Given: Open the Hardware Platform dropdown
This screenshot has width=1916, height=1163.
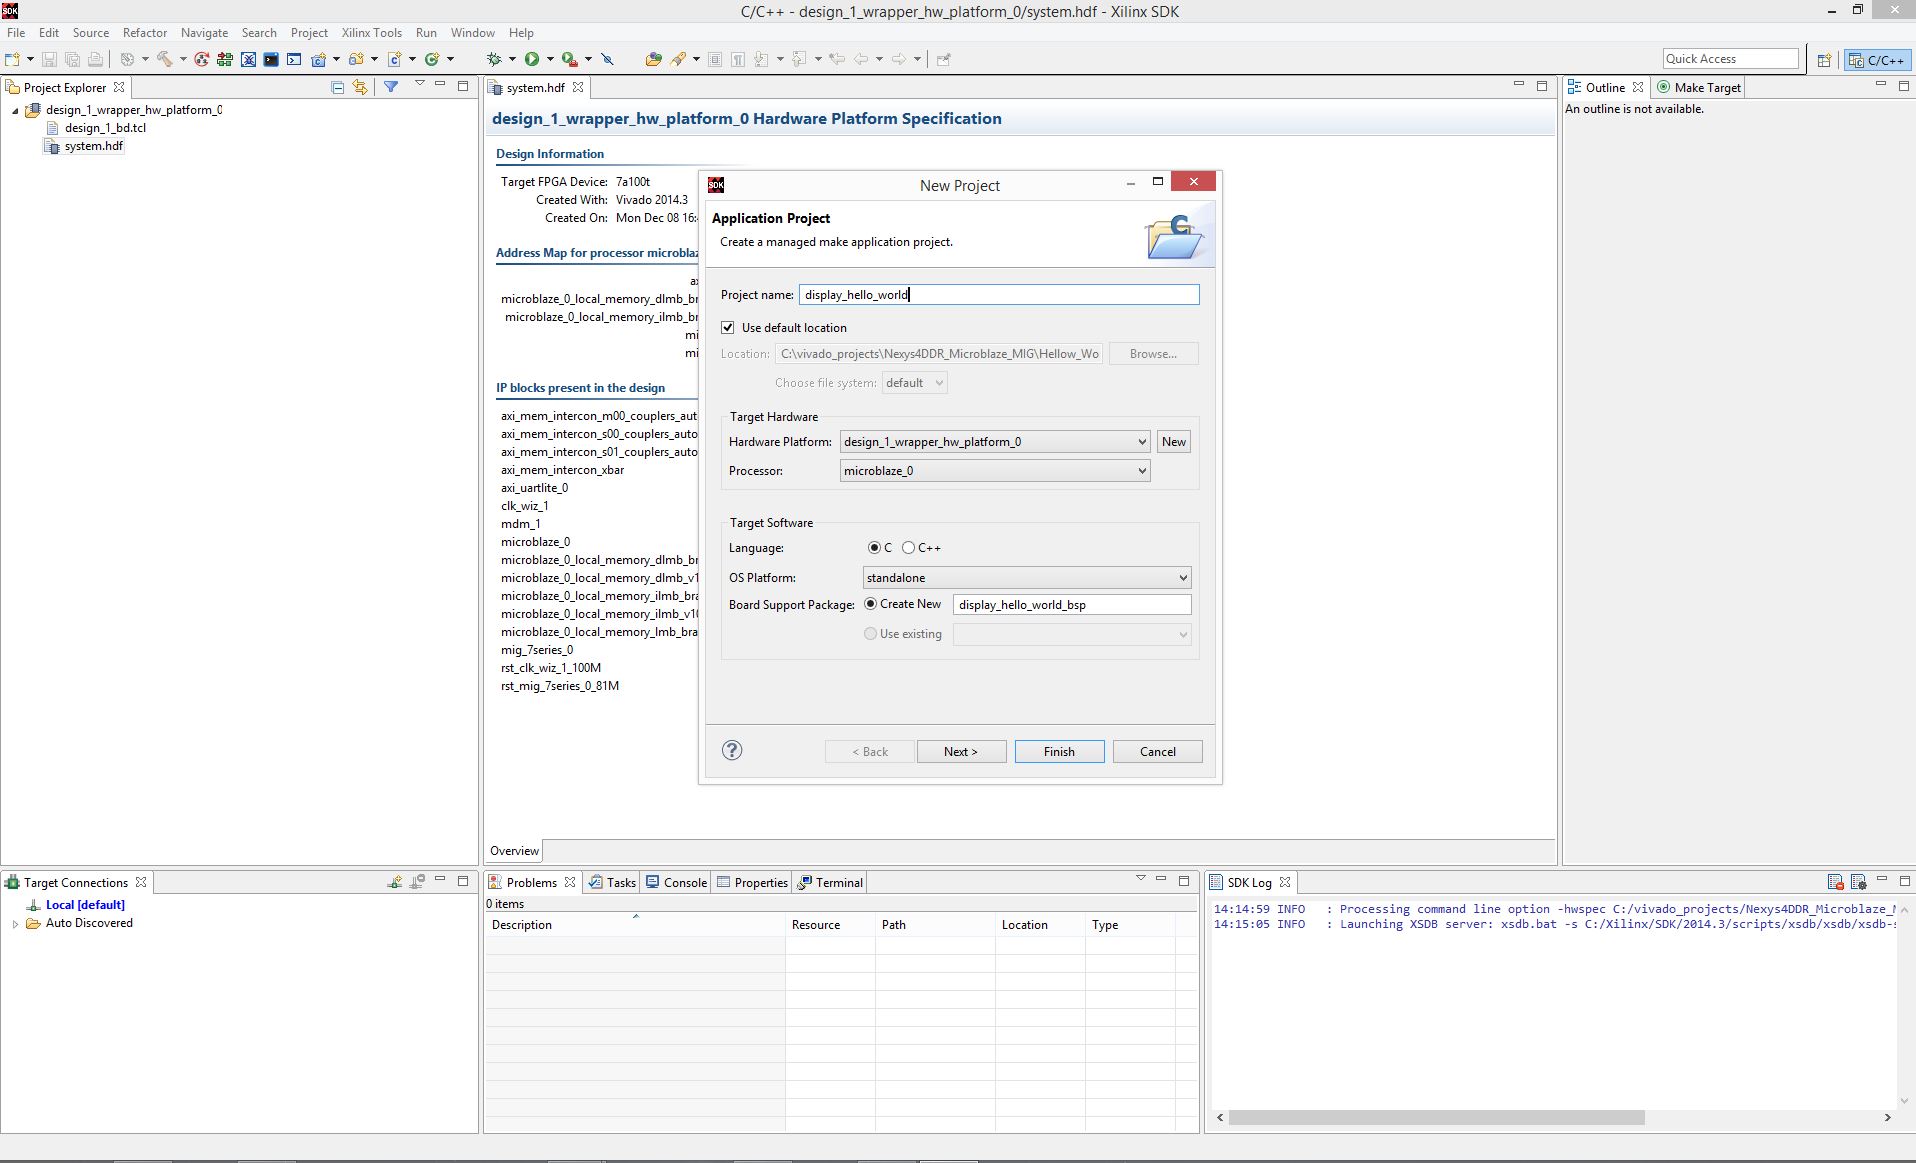Looking at the screenshot, I should click(994, 441).
